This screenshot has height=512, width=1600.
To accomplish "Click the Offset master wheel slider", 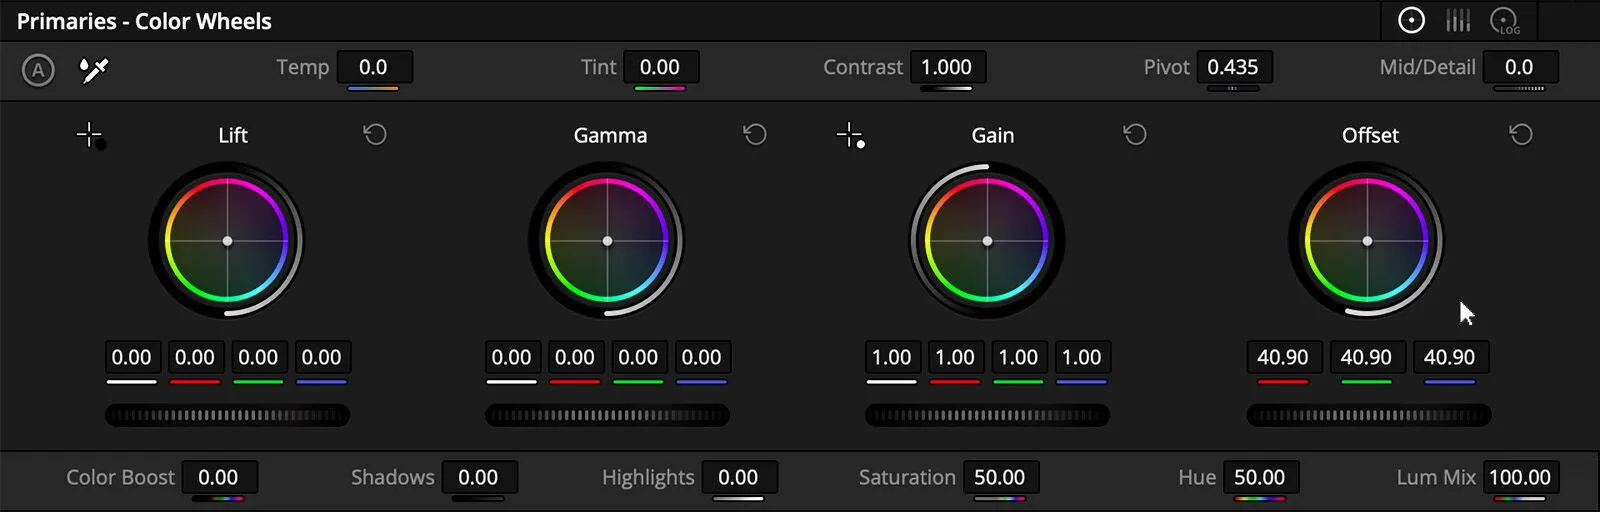I will click(x=1368, y=415).
